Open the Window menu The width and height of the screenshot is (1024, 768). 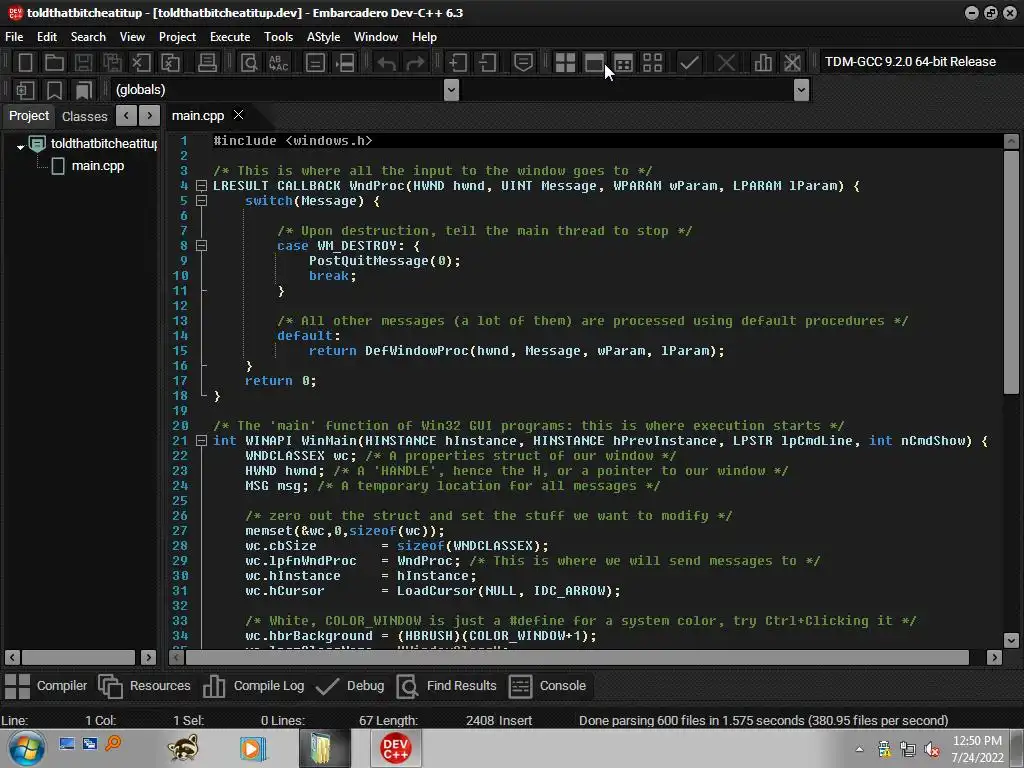[x=376, y=37]
